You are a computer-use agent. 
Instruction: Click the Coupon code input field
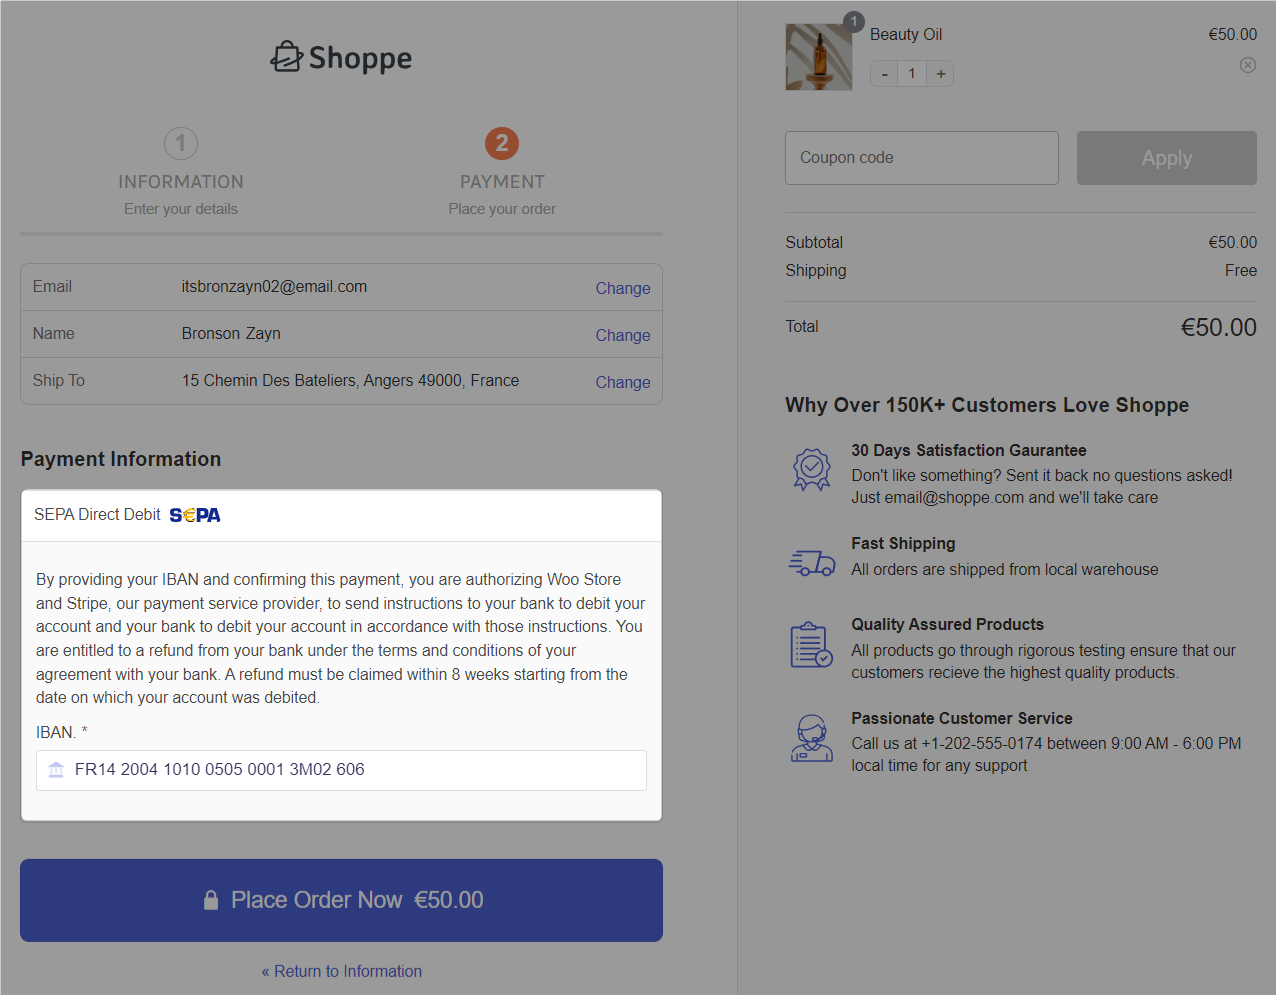pos(922,158)
